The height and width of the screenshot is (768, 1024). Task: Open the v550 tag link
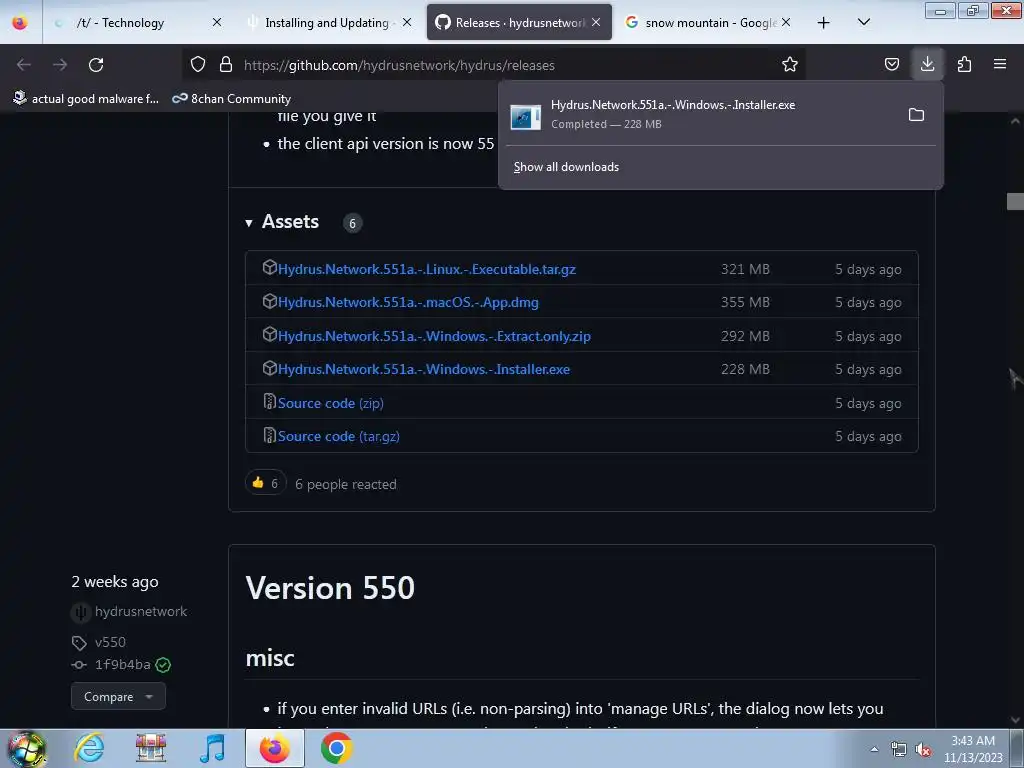(x=110, y=643)
